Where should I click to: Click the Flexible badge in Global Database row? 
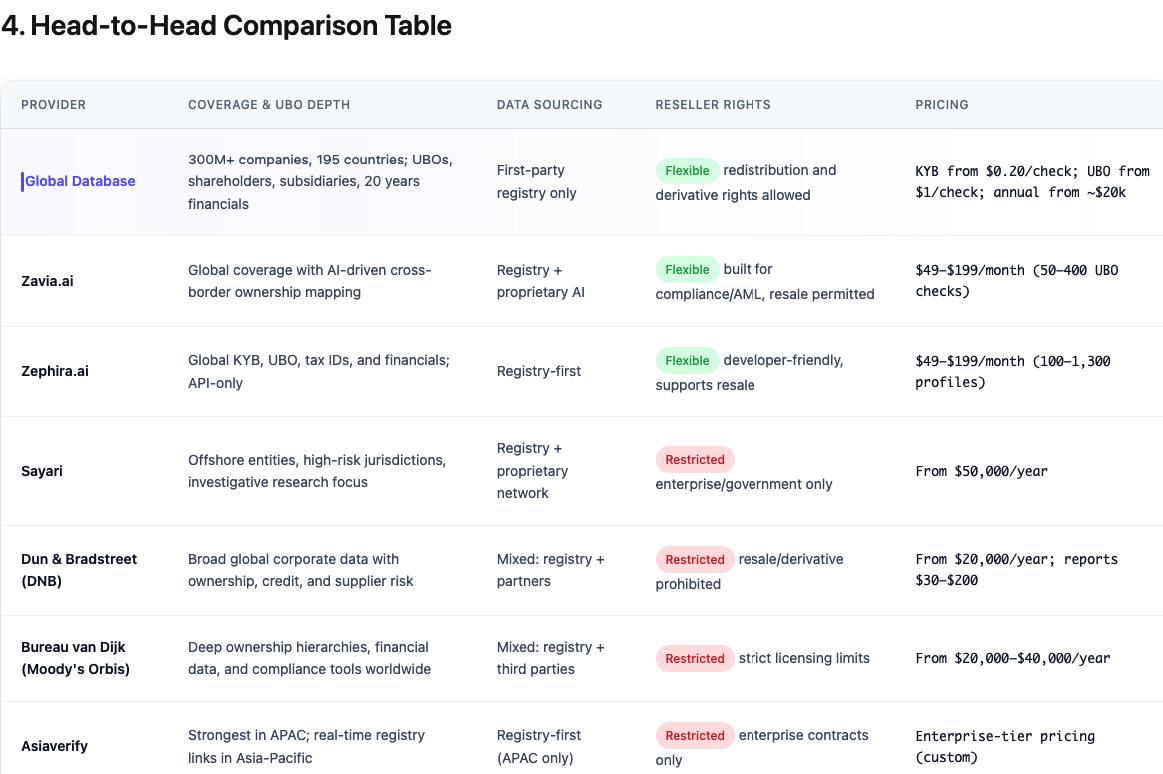pyautogui.click(x=687, y=171)
